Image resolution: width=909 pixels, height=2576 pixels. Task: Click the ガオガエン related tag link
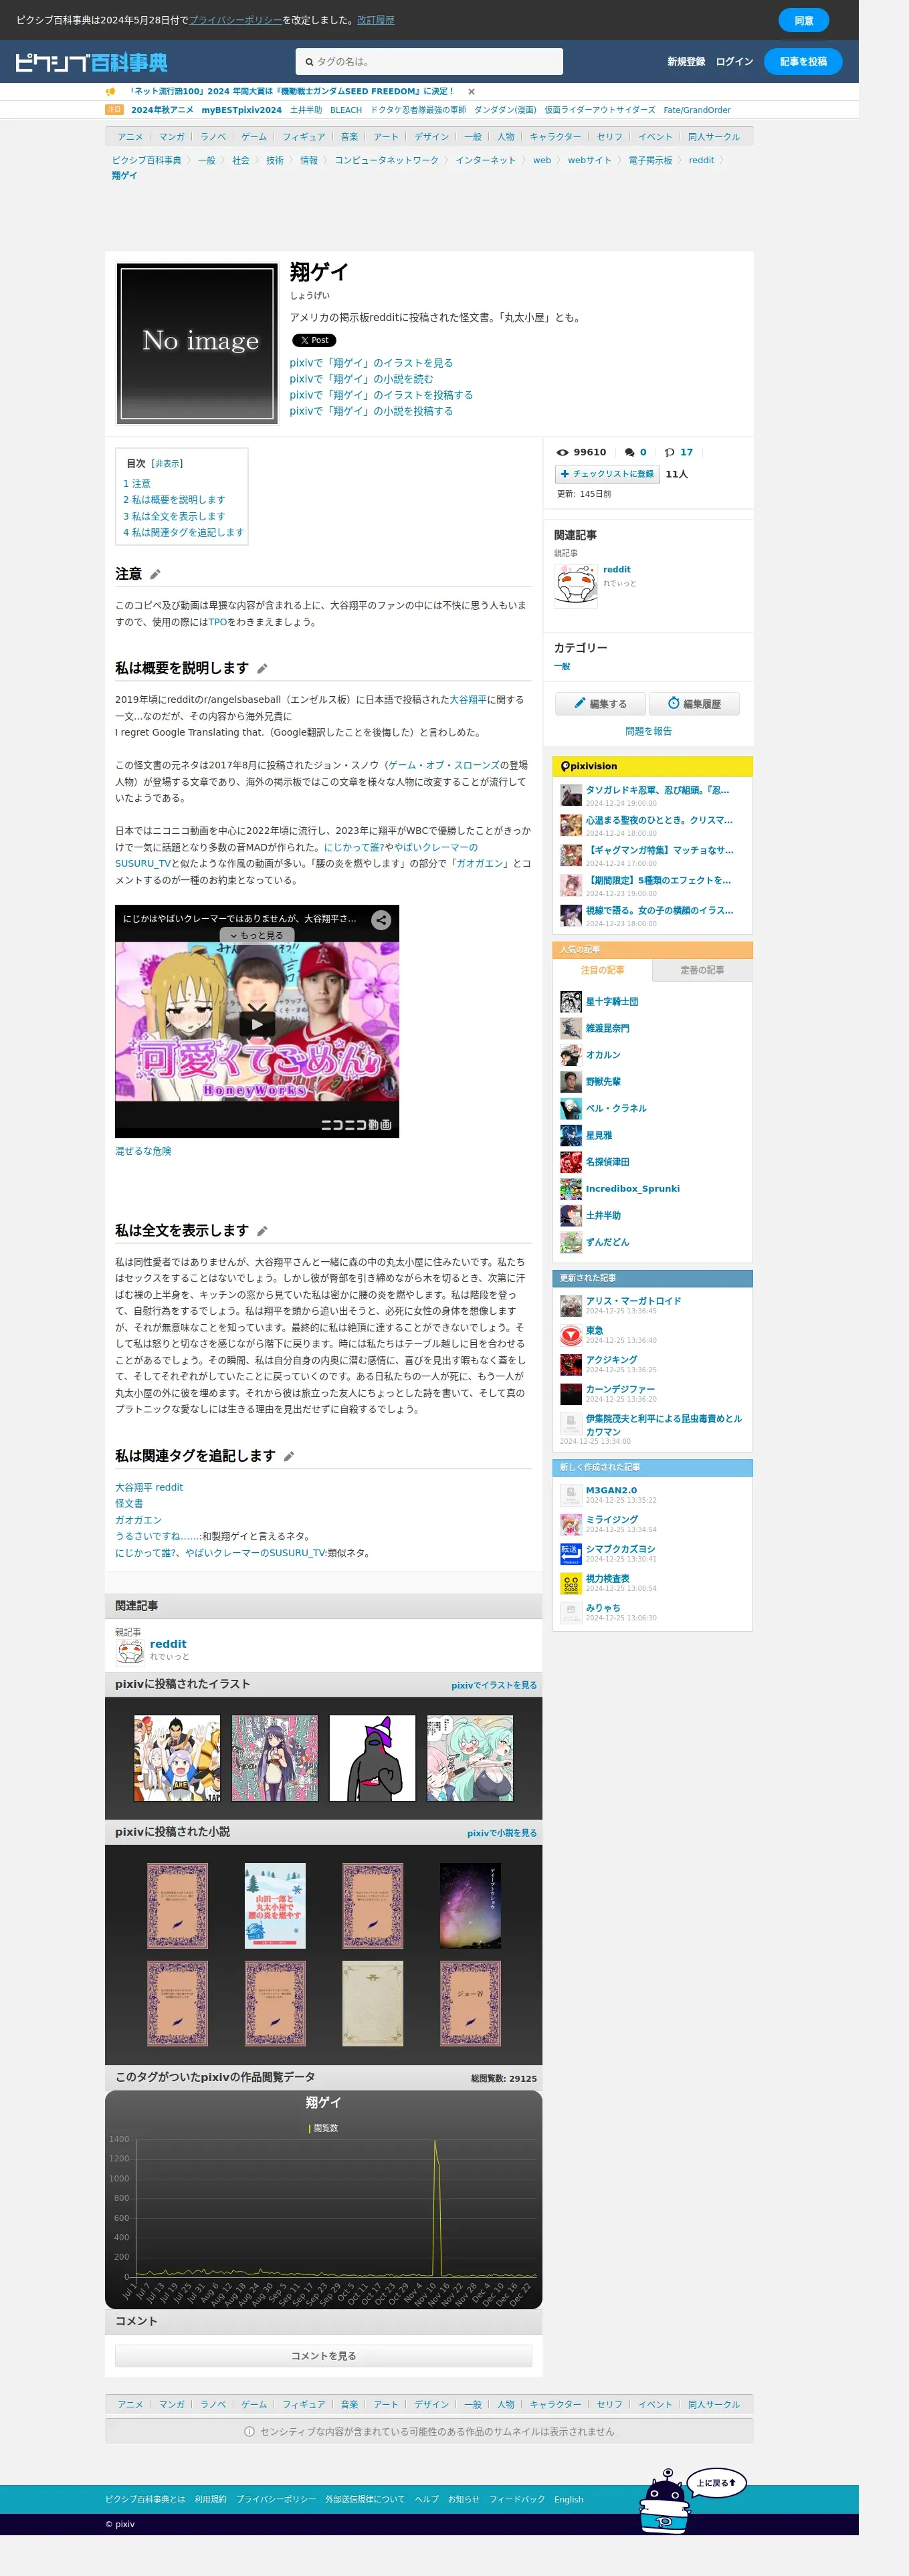click(x=138, y=1520)
